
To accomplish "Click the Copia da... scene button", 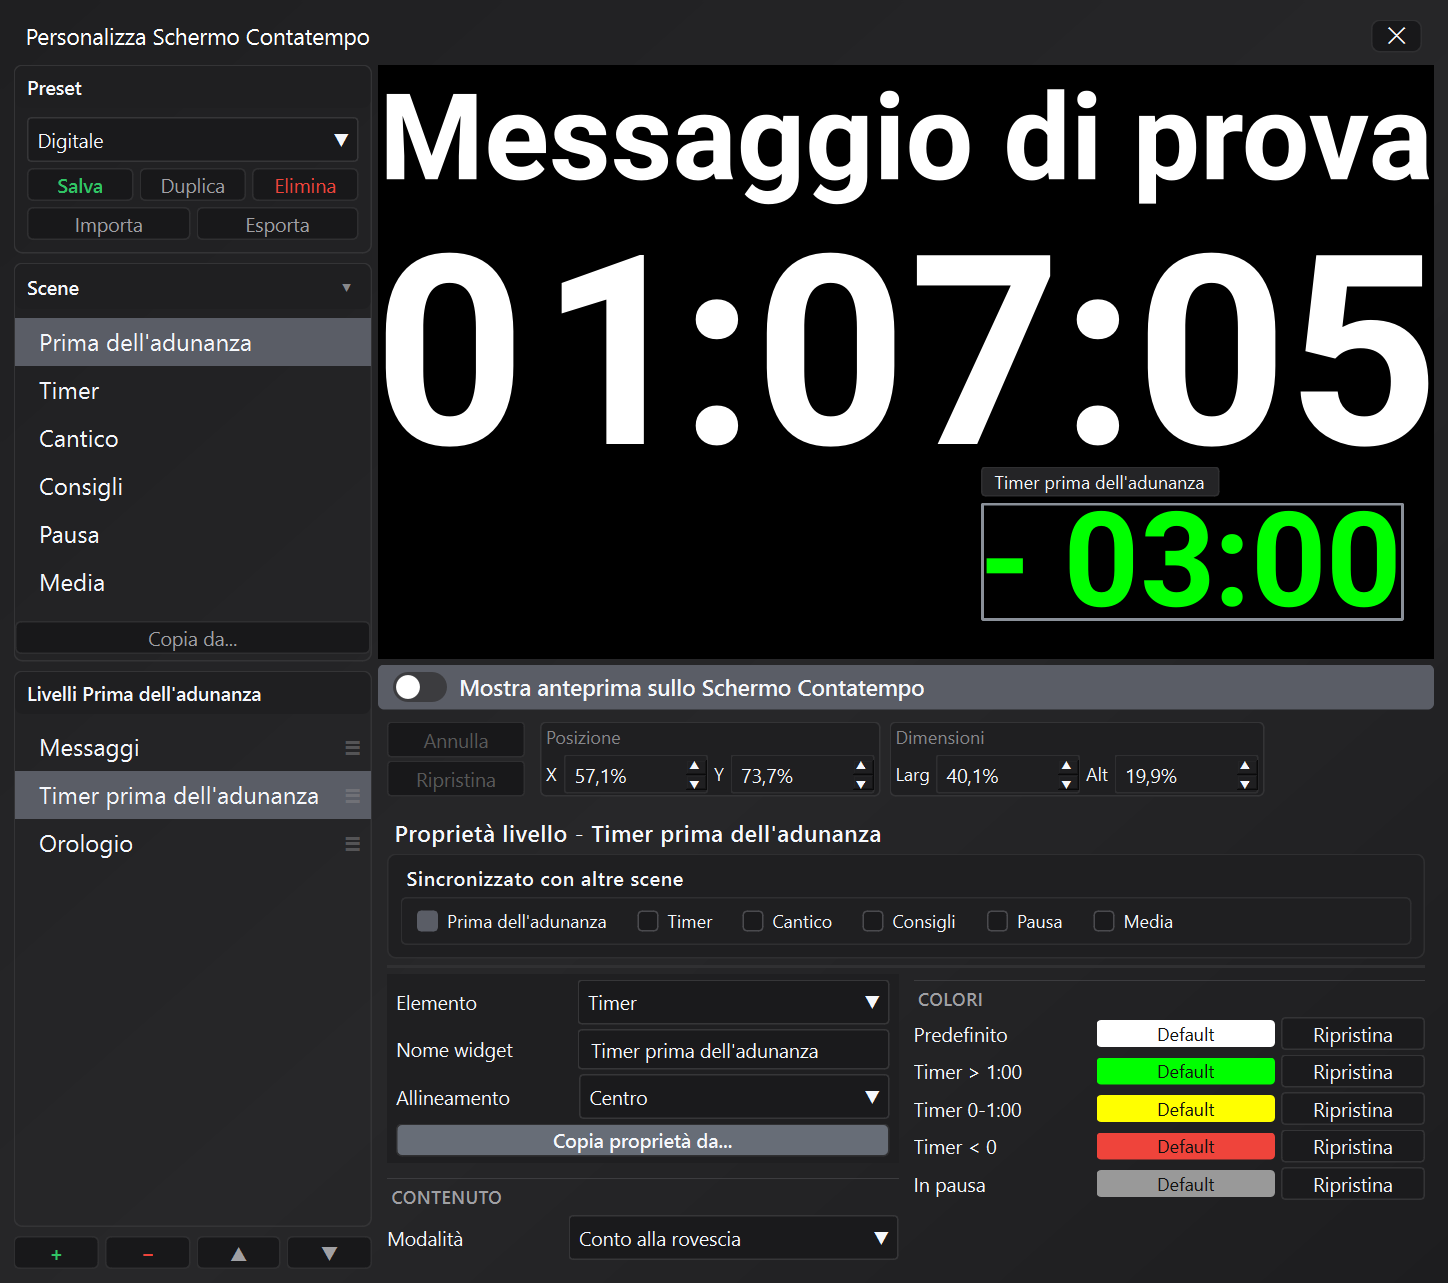I will click(193, 638).
